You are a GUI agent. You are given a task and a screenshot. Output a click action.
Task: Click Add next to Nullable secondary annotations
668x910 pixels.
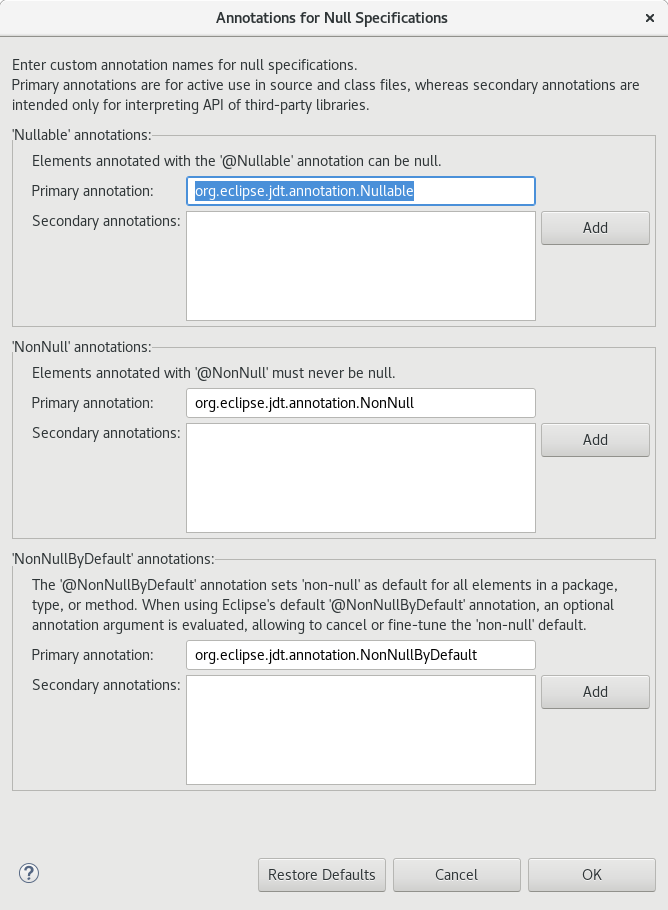[x=595, y=228]
